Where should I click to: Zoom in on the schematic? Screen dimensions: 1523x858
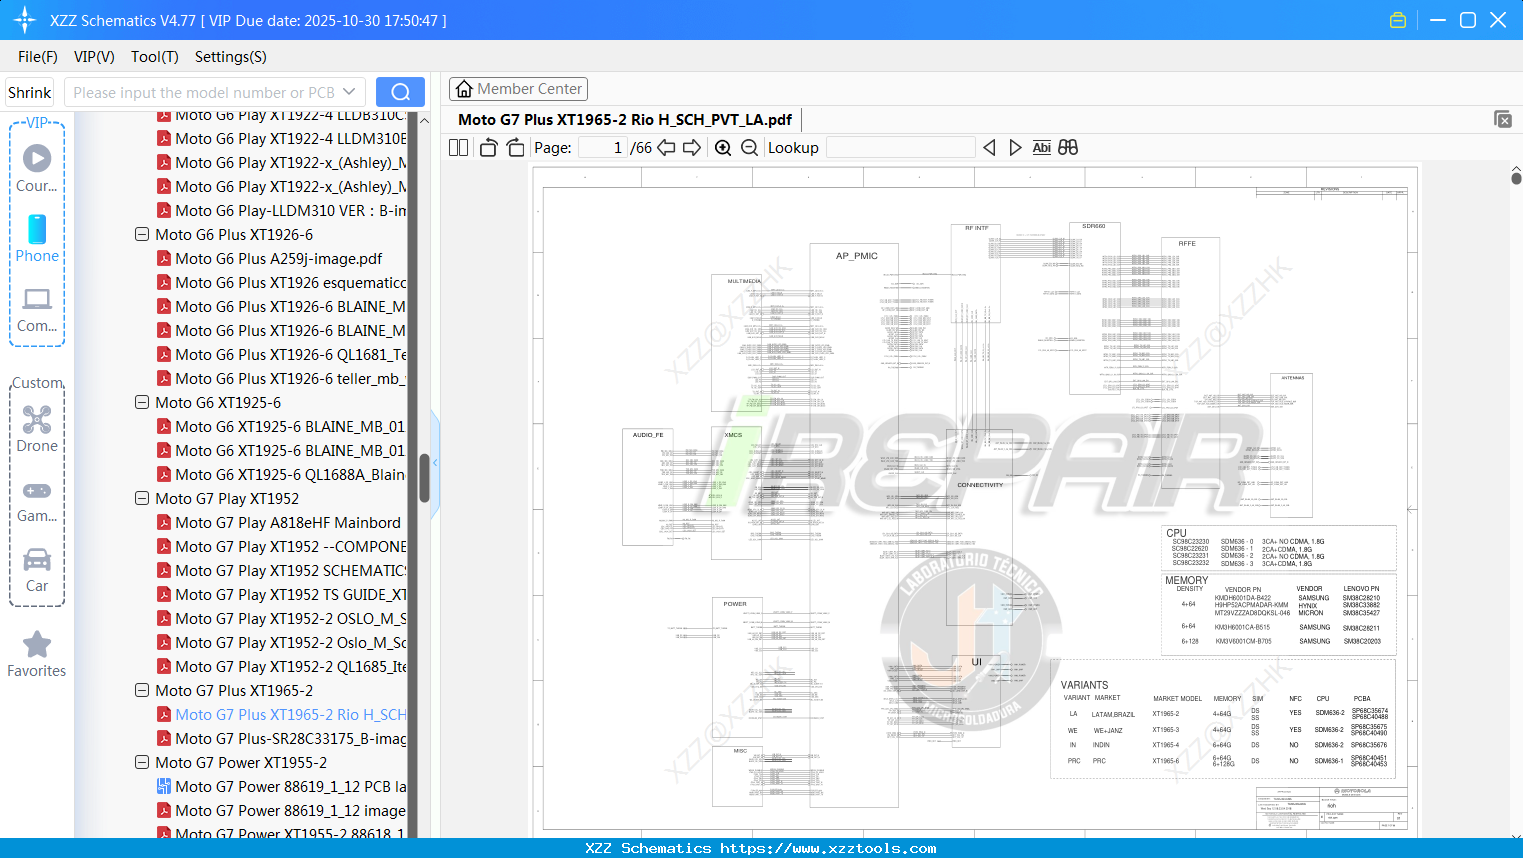pyautogui.click(x=723, y=148)
